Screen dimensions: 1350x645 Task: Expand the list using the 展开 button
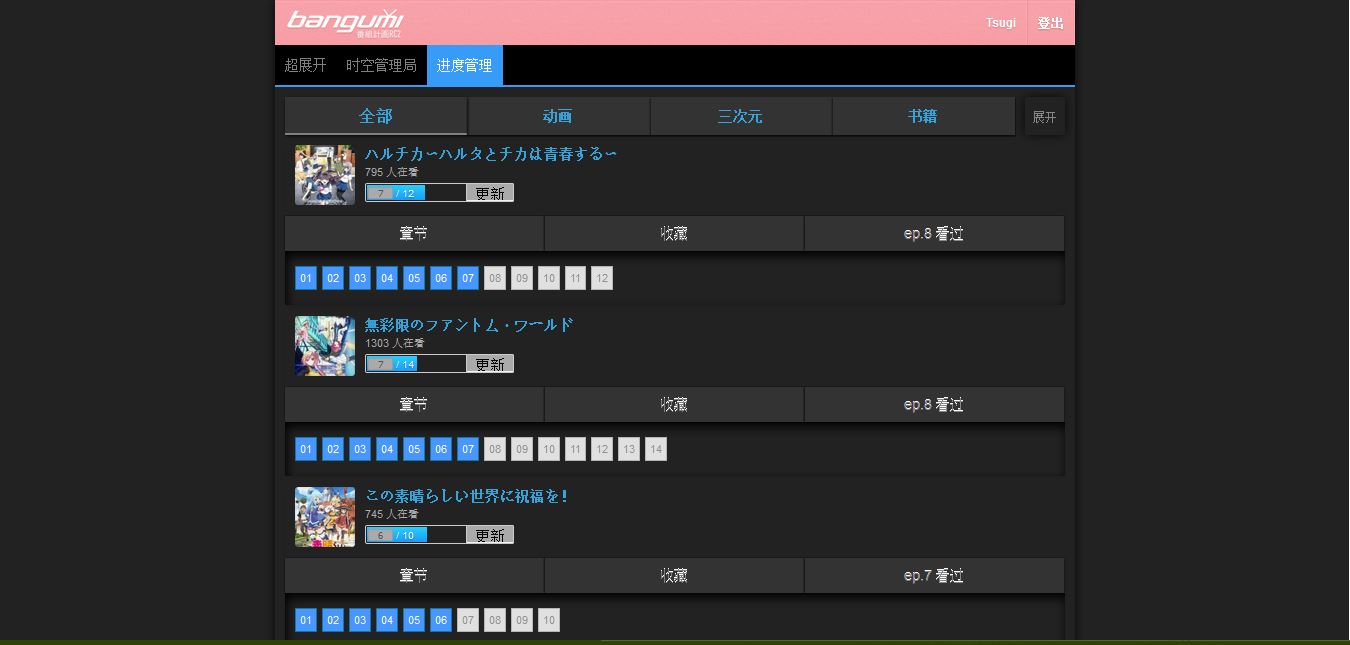(1044, 116)
